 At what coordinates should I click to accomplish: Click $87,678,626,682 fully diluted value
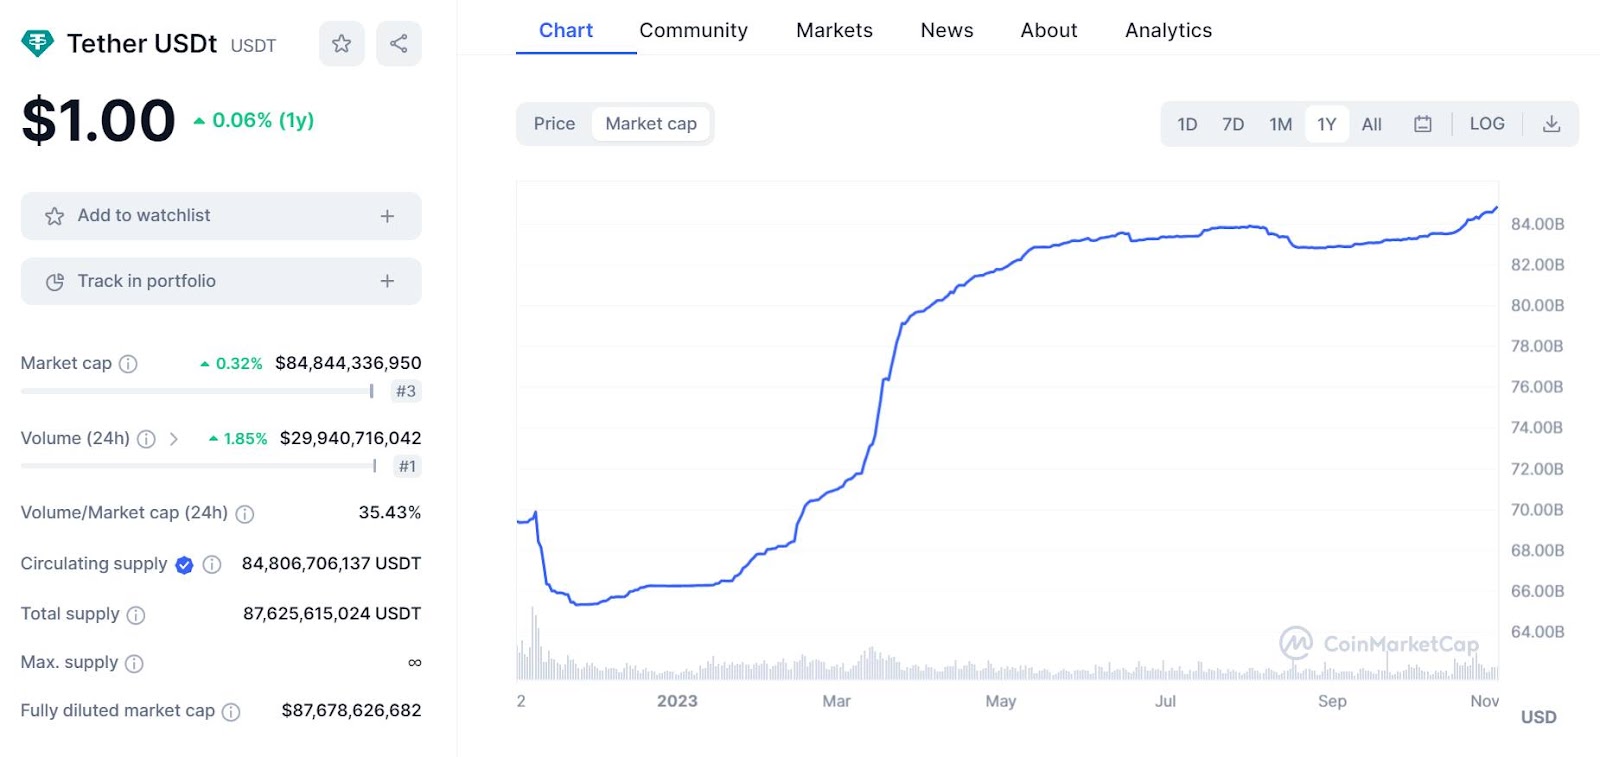(x=351, y=711)
